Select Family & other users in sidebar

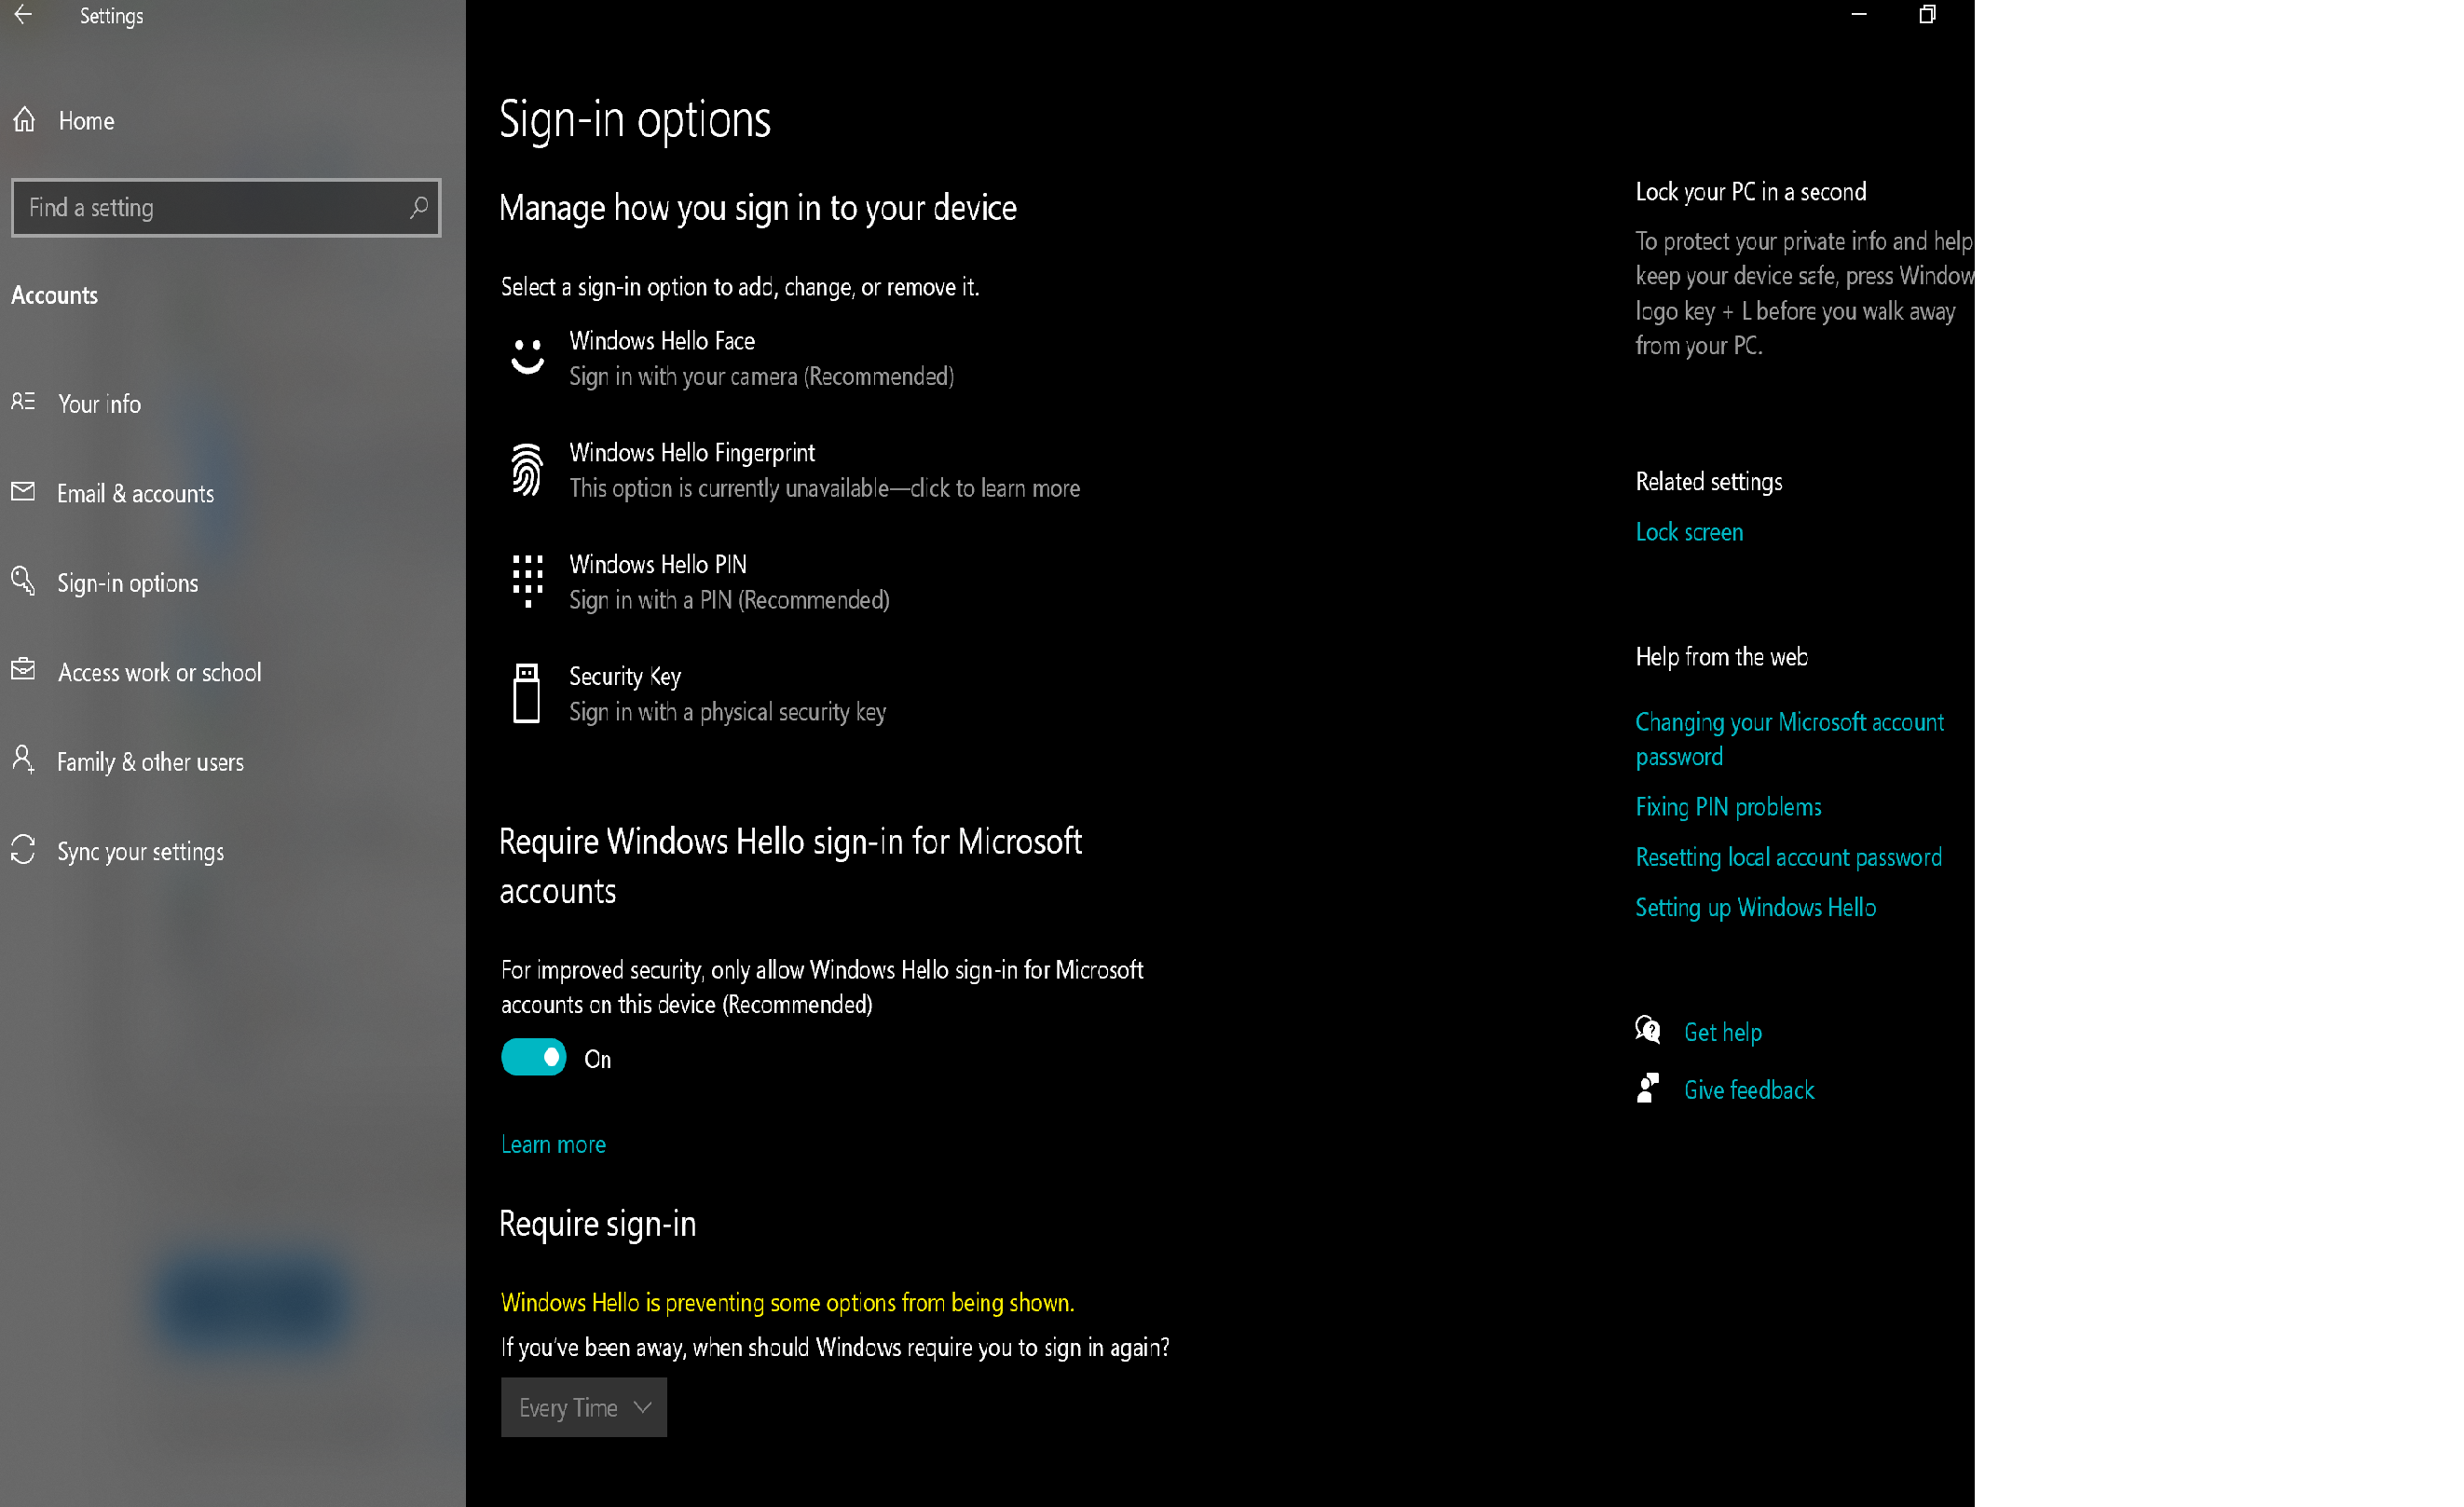click(x=150, y=761)
